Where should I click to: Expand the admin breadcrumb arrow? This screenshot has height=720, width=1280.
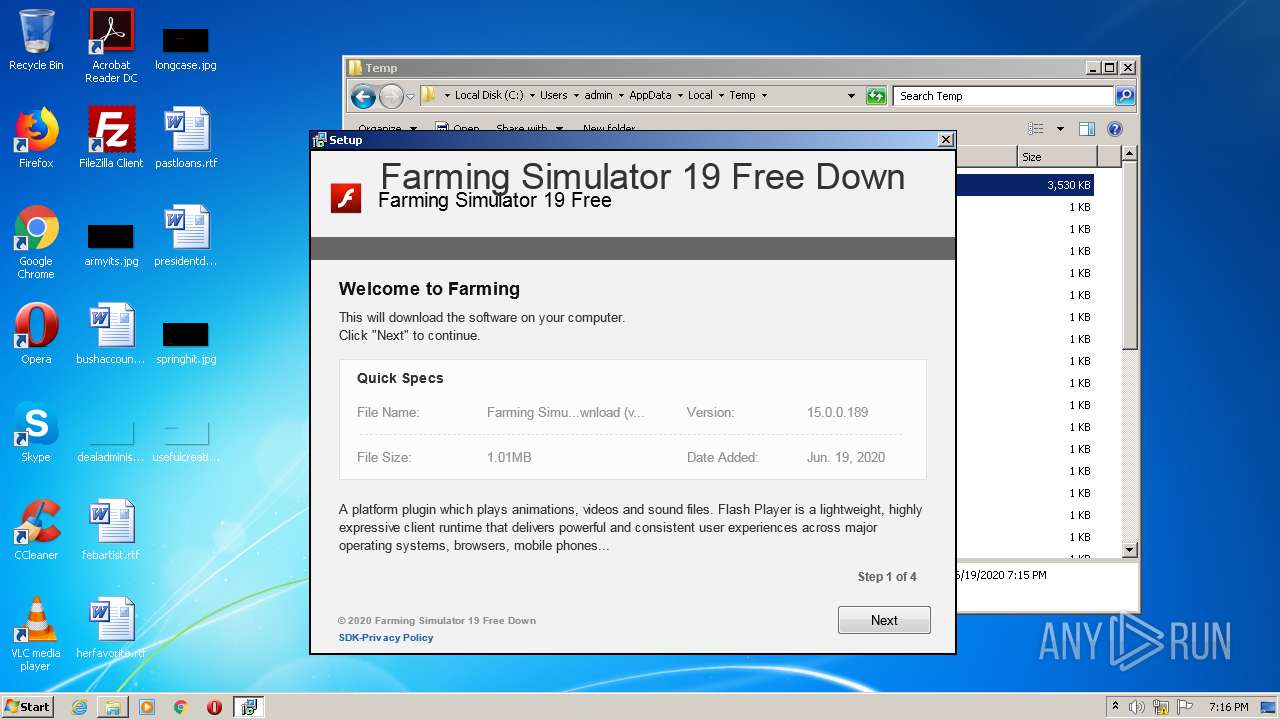pos(621,96)
